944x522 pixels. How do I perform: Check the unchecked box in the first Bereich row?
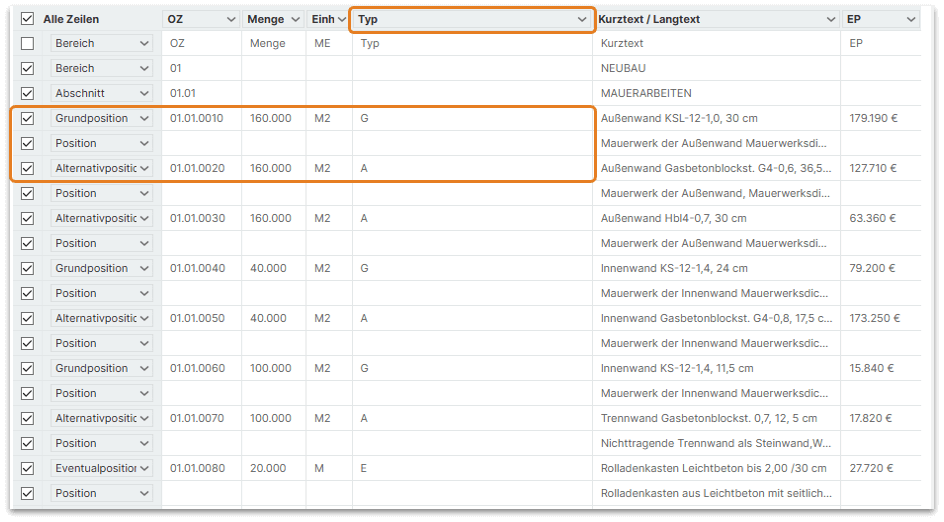tap(27, 44)
